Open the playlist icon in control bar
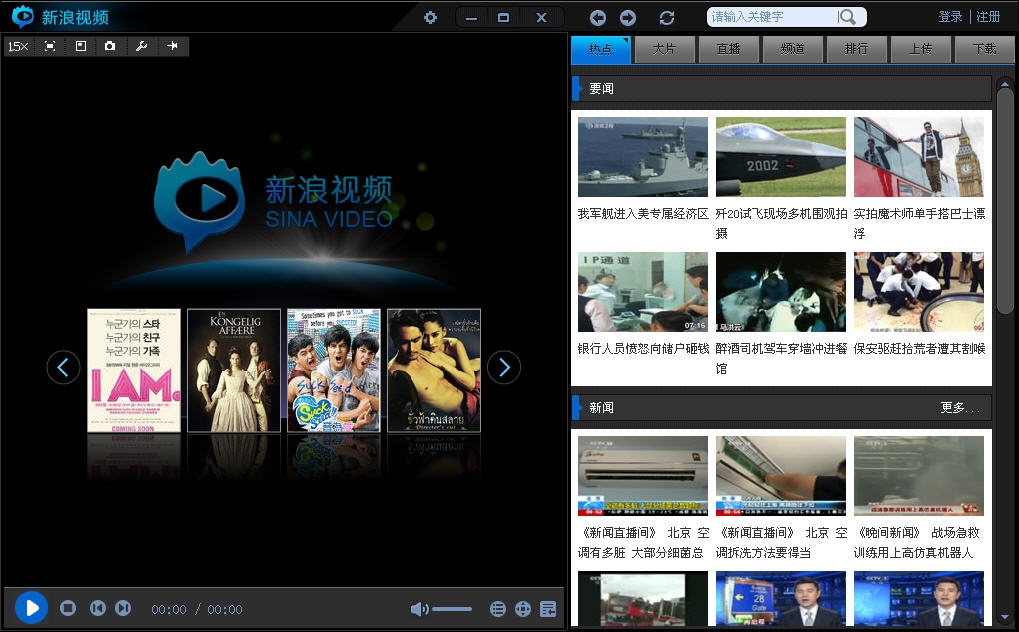 tap(498, 609)
